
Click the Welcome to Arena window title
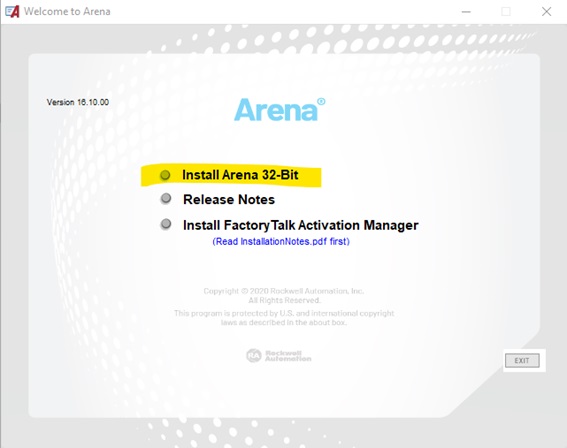point(67,12)
